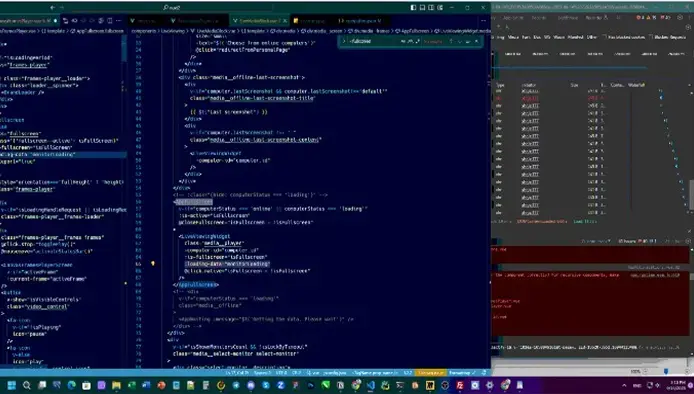The image size is (694, 394).
Task: Click the DevTools network list scrollbar
Action: point(691,195)
